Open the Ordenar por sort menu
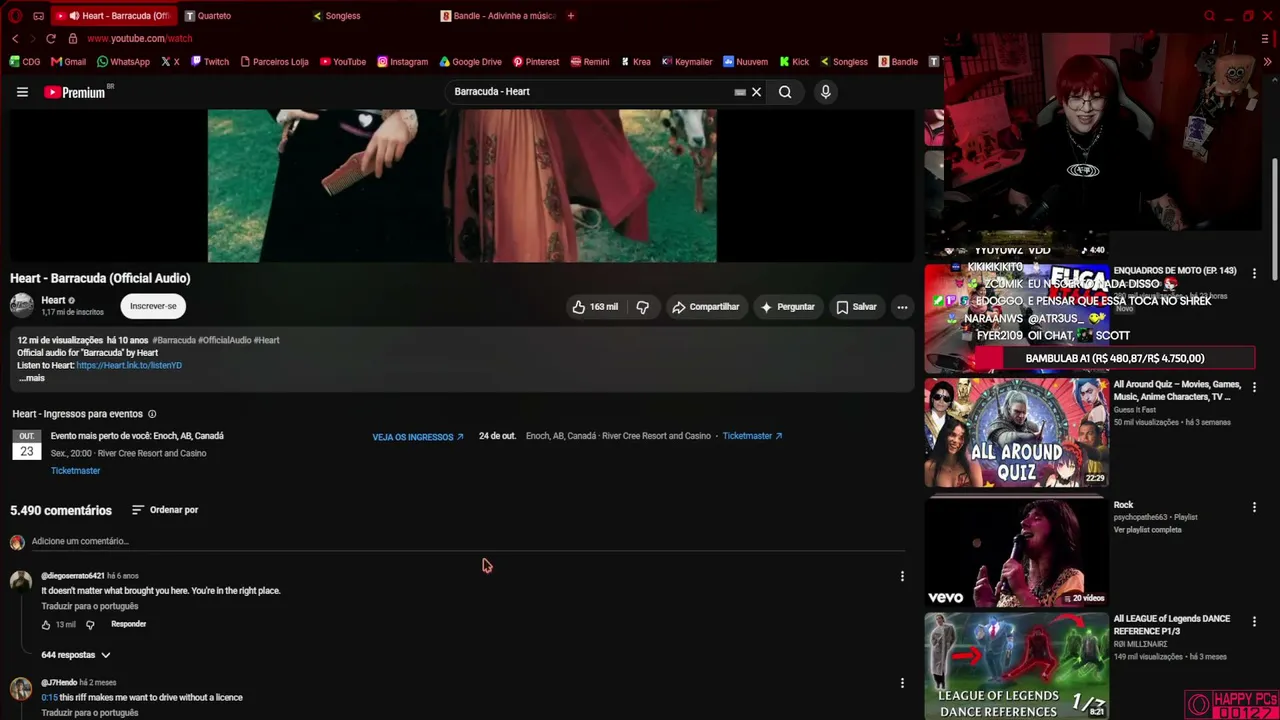 coord(165,510)
